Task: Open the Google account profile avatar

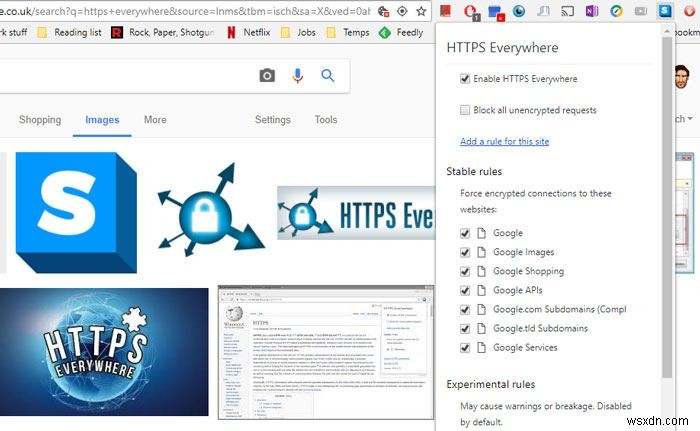Action: coord(682,77)
